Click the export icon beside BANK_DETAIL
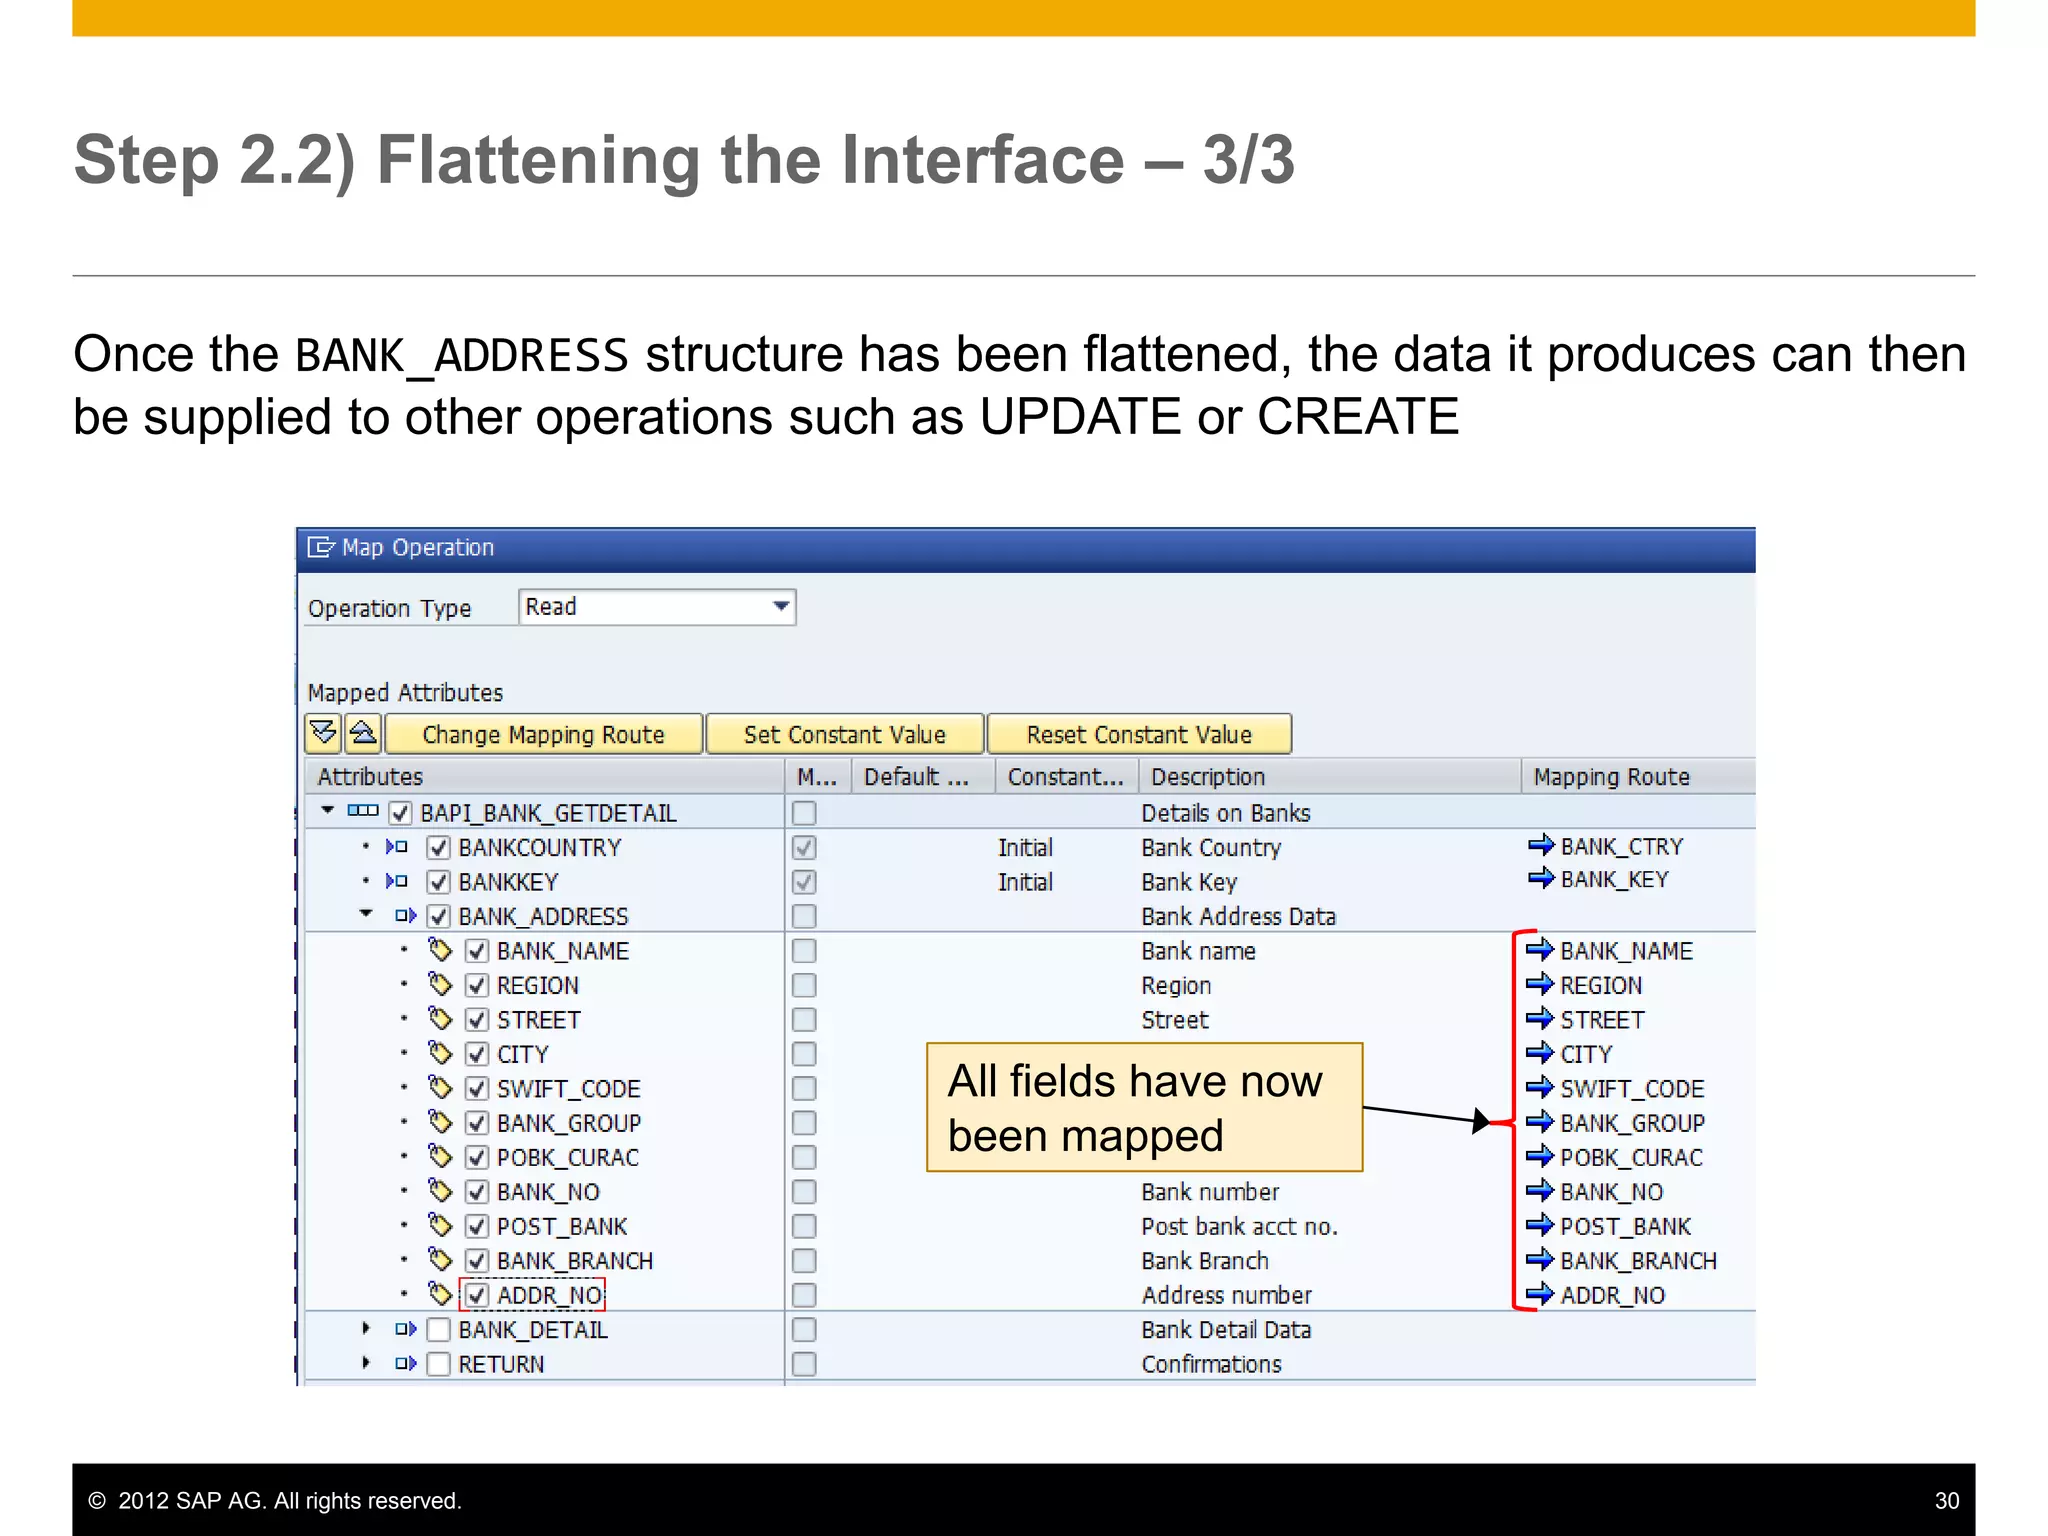This screenshot has width=2048, height=1536. click(x=405, y=1329)
